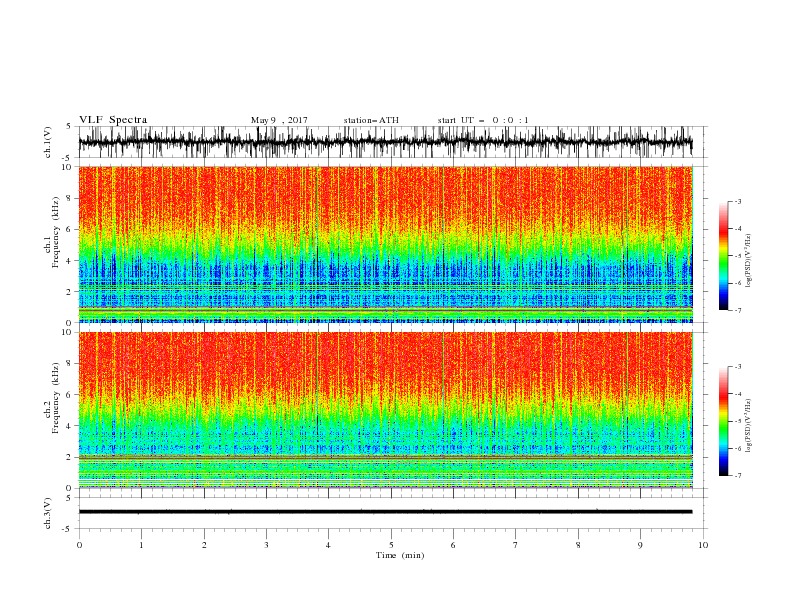This screenshot has height=612, width=792.
Task: Click the 'Time (min)' axis title
Action: point(400,555)
